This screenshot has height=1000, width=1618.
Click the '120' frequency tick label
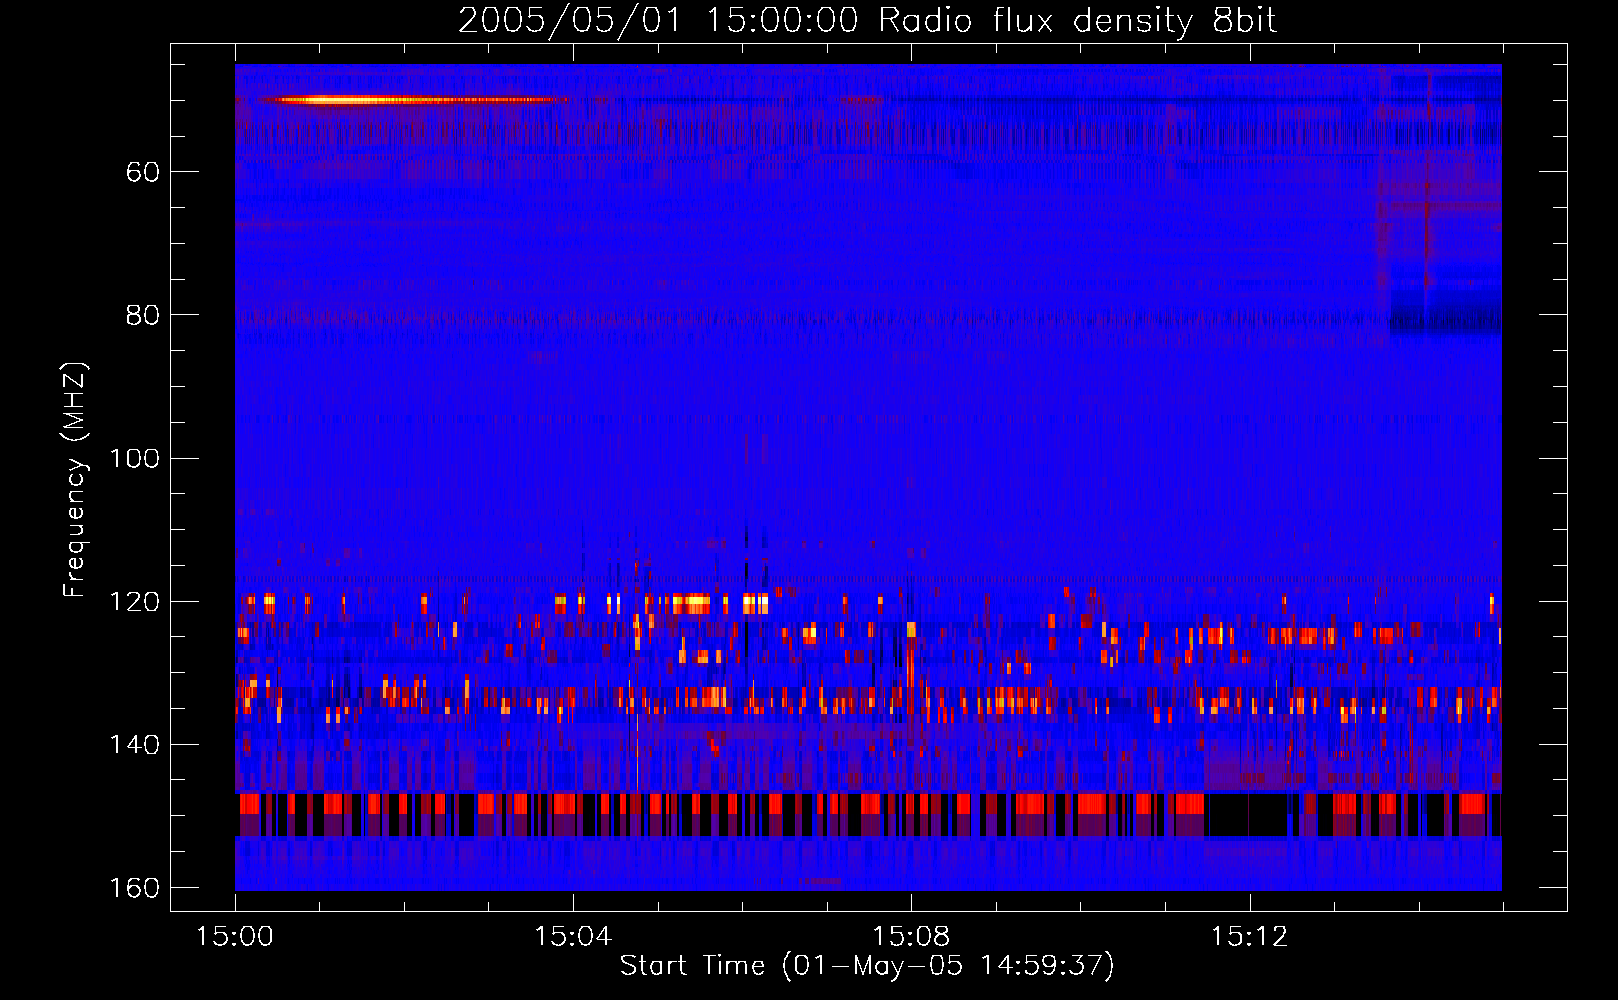click(135, 601)
